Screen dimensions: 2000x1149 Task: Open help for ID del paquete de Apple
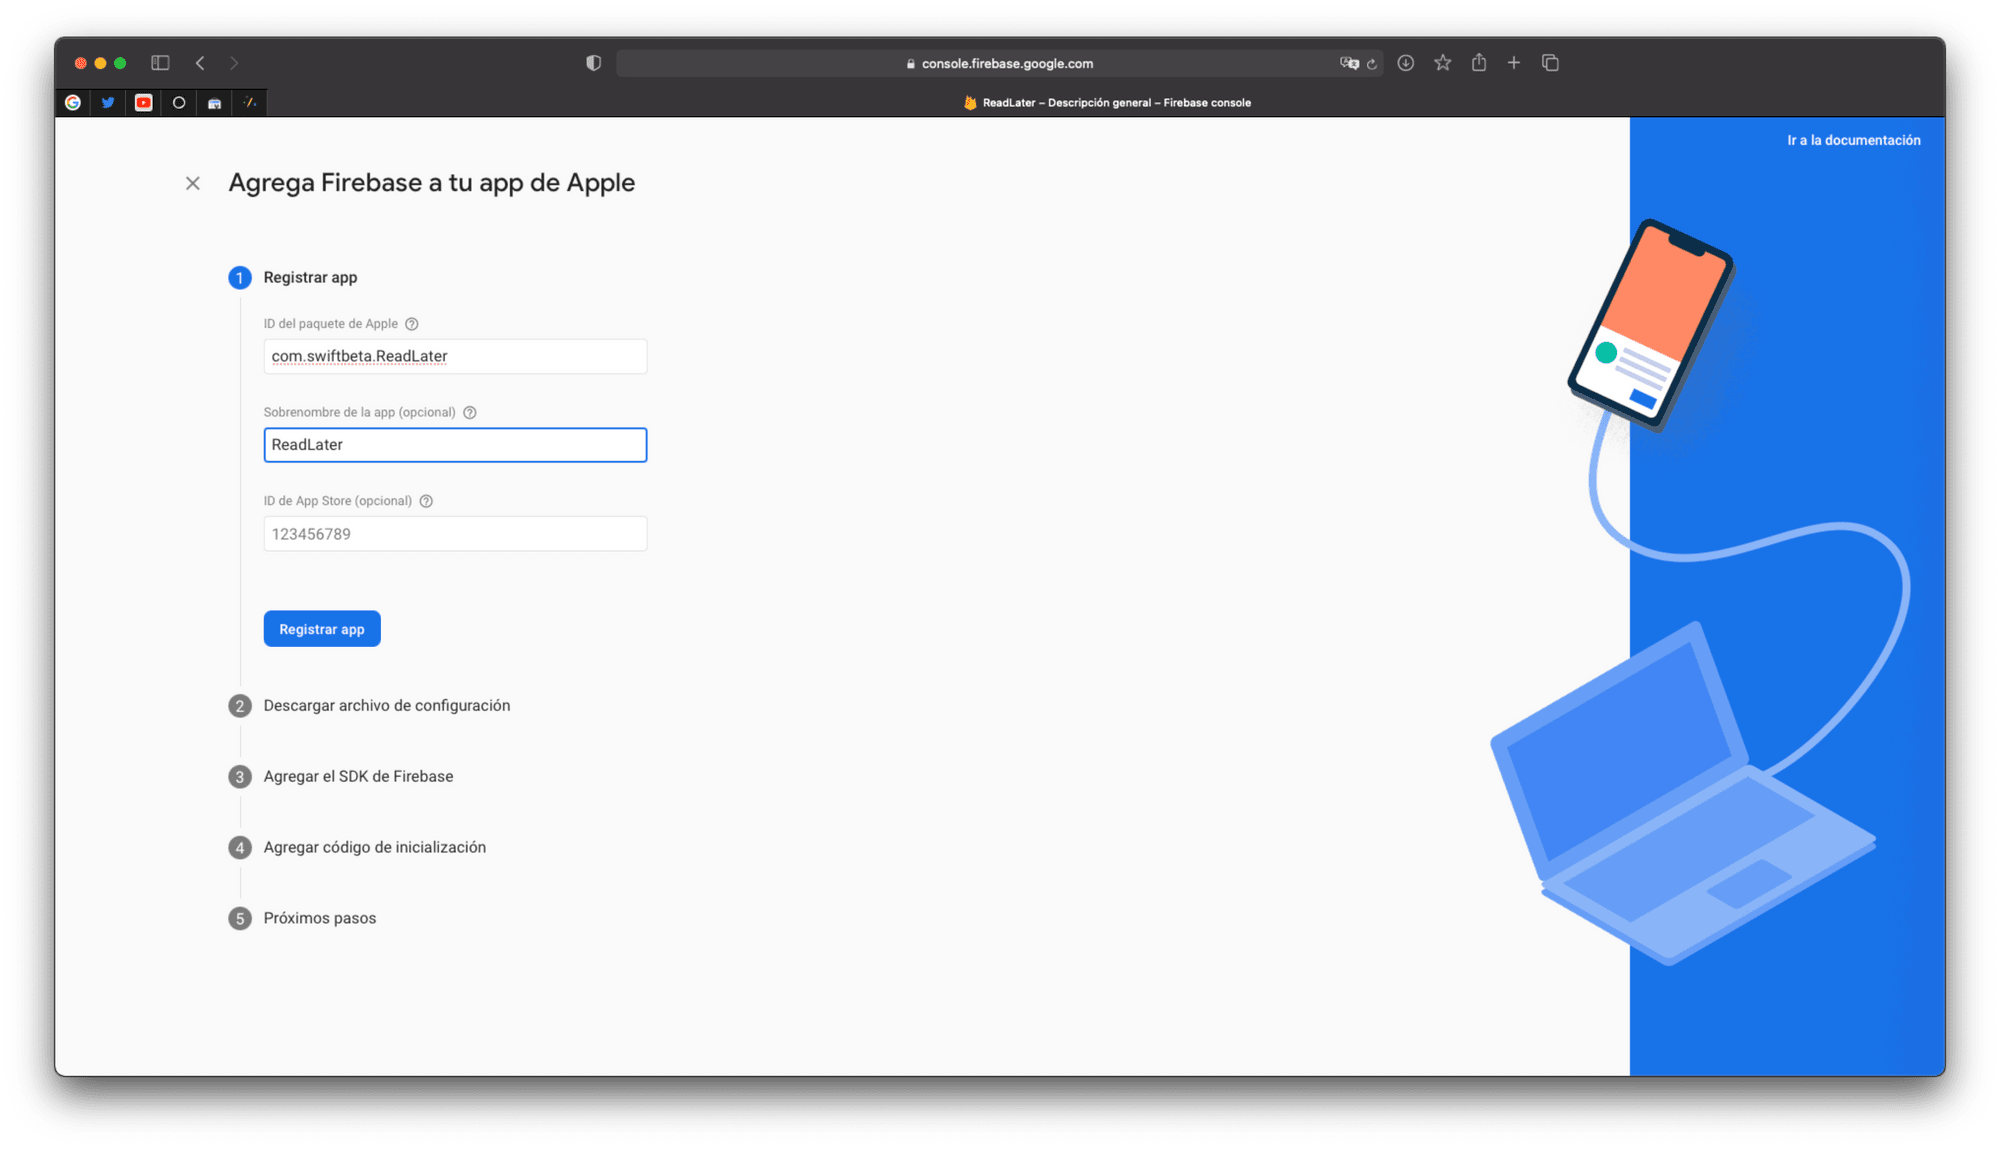click(x=412, y=324)
